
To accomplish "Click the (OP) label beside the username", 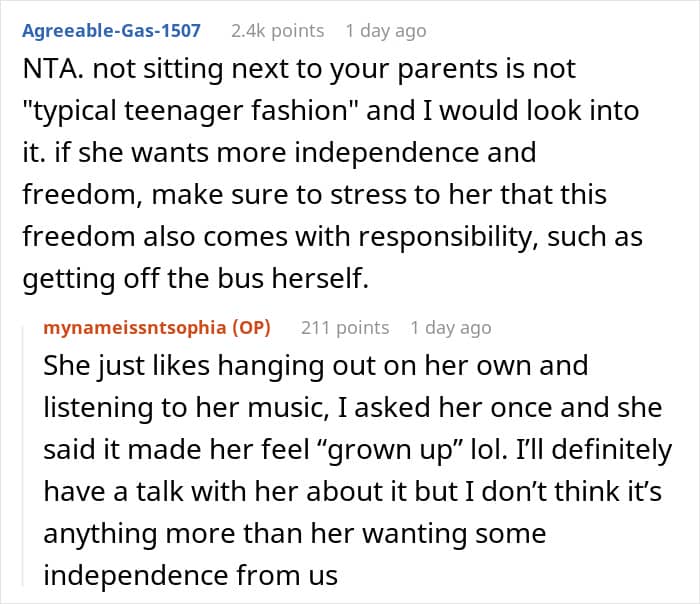I will tap(251, 328).
